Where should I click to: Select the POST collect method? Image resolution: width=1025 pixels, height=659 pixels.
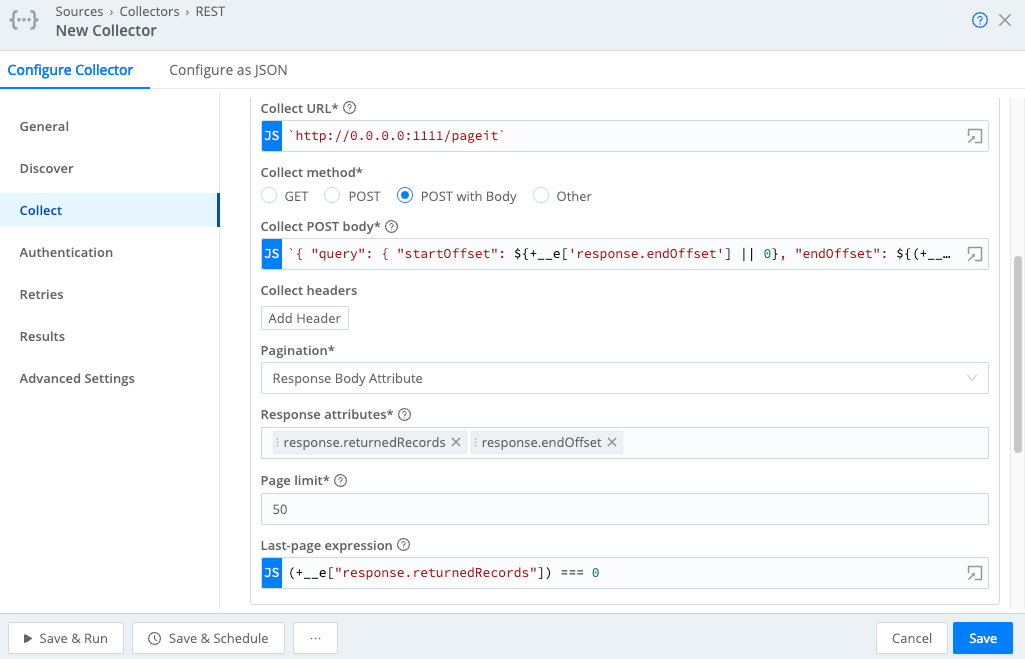coord(331,196)
